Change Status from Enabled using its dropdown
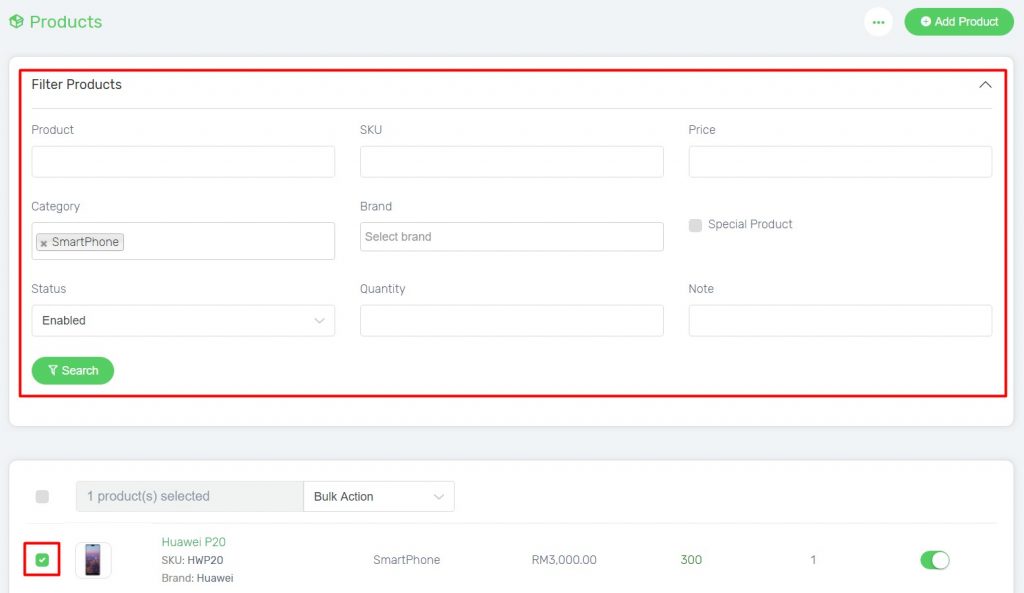Screen dimensions: 1024x593 point(183,320)
